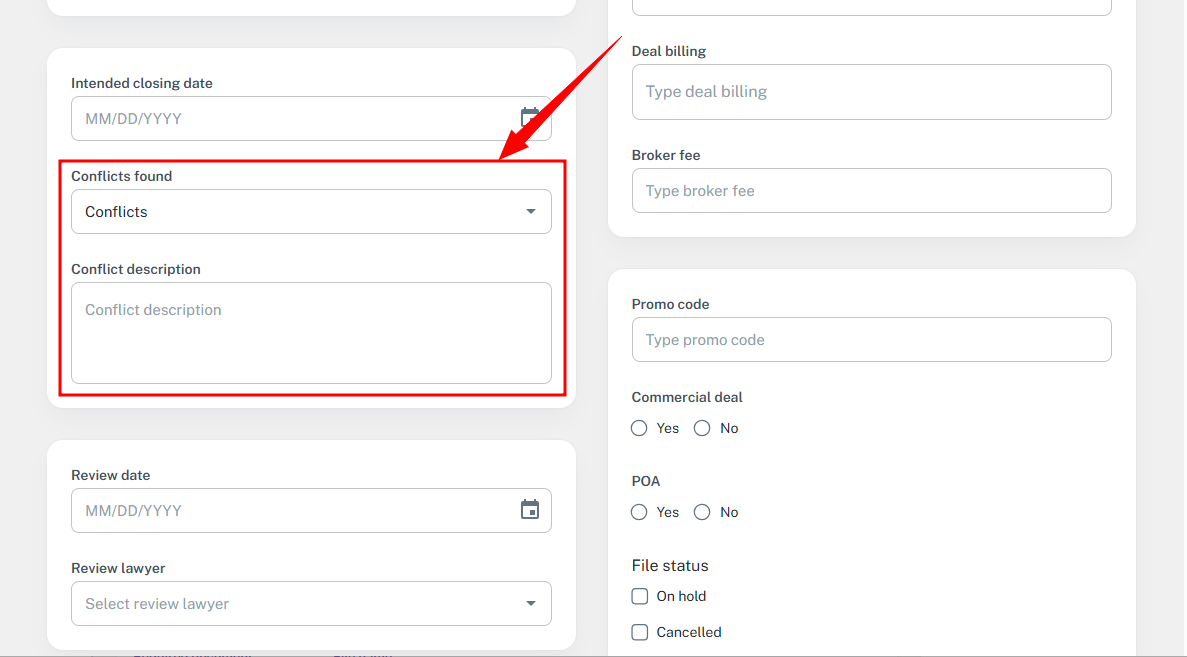The width and height of the screenshot is (1187, 657).
Task: Open the Review date calendar picker
Action: [530, 510]
